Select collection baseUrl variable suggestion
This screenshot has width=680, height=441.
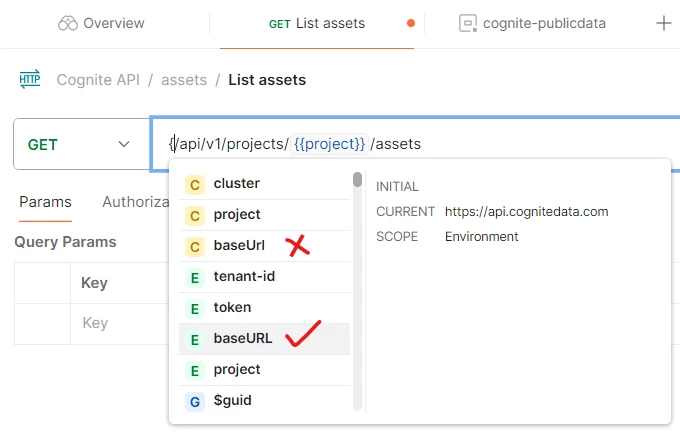[264, 245]
